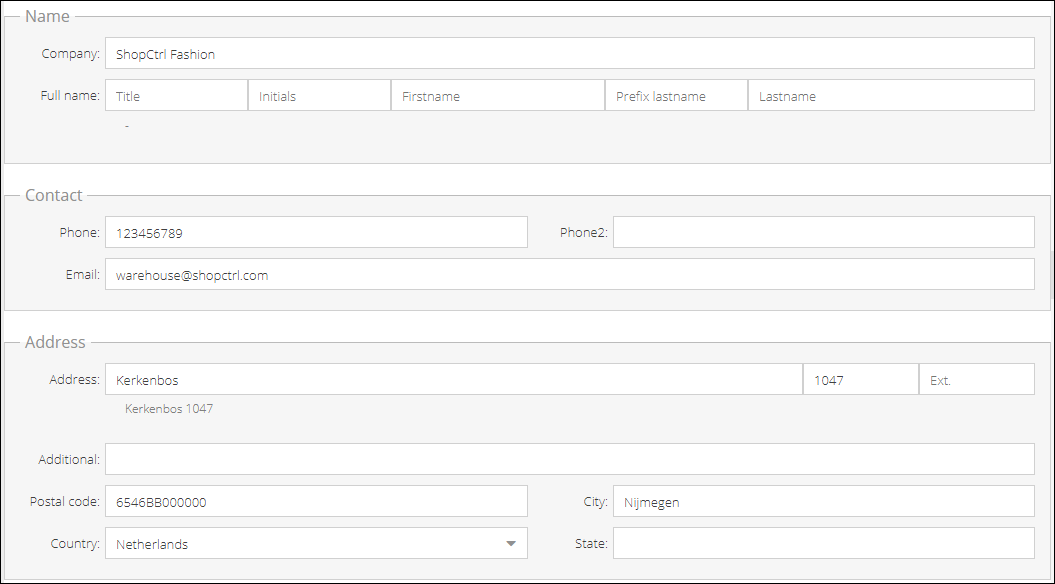Click the Prefix lastname field
The height and width of the screenshot is (584, 1055).
tap(676, 95)
